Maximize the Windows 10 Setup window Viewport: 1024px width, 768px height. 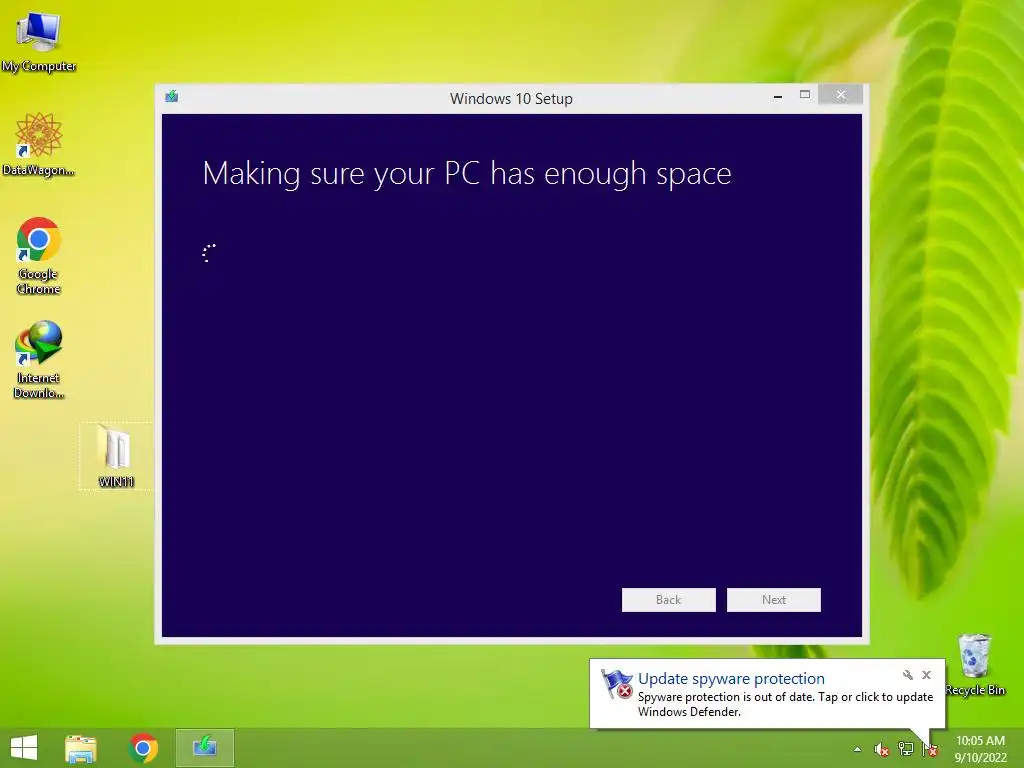(805, 95)
